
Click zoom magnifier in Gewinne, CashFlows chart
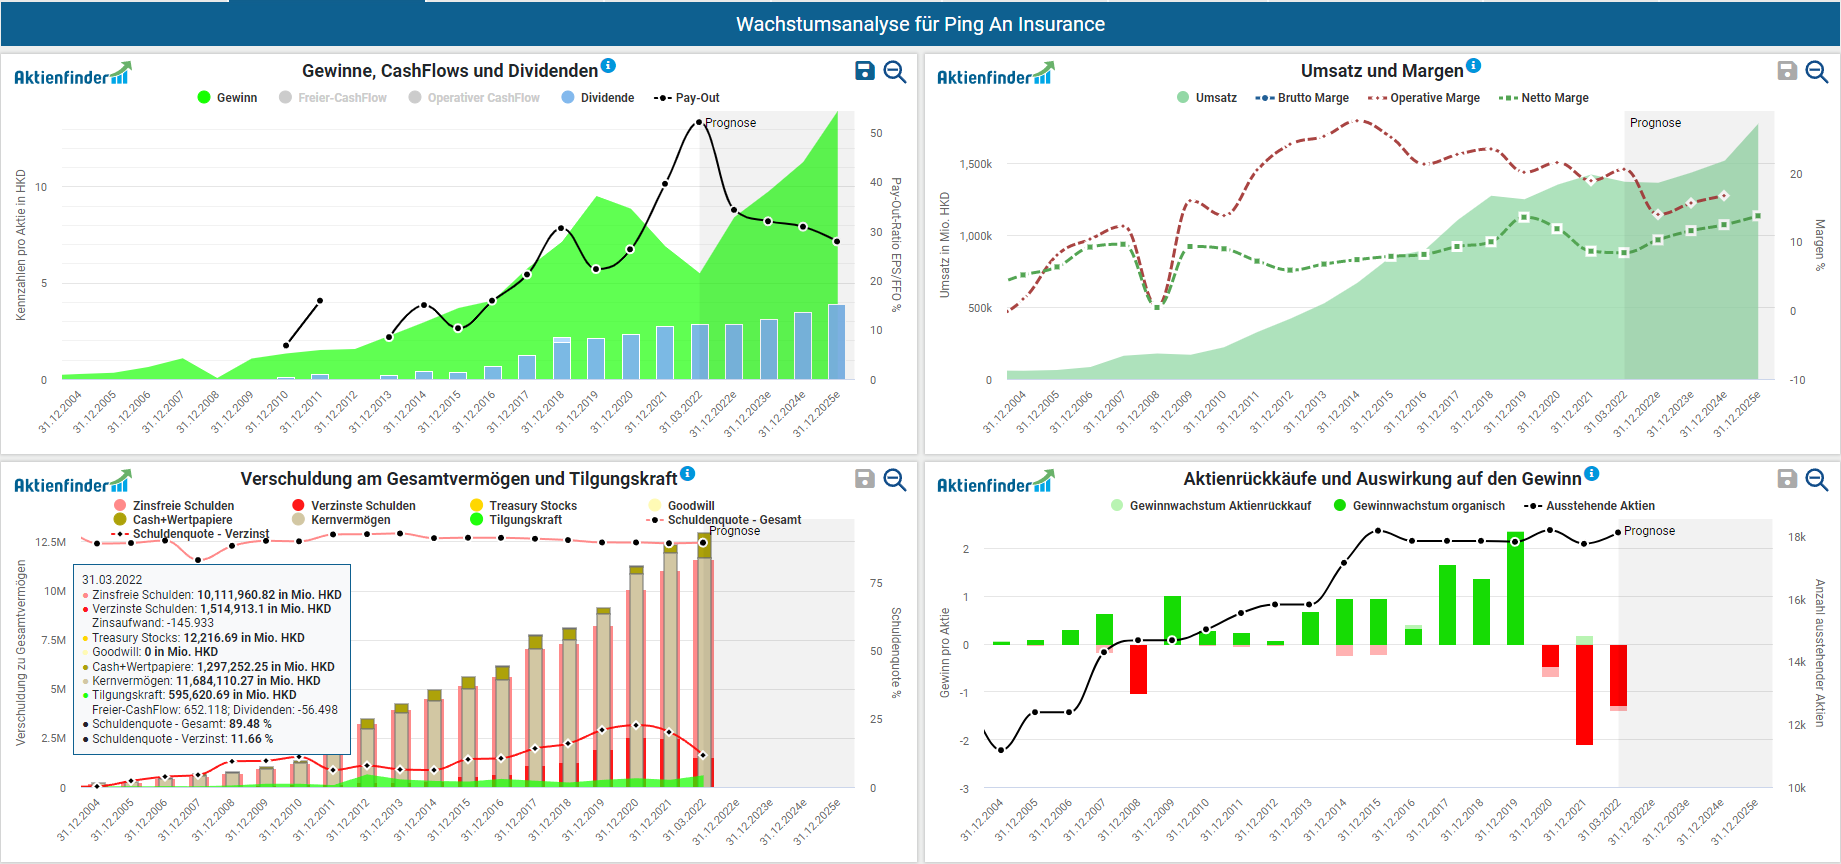click(895, 71)
